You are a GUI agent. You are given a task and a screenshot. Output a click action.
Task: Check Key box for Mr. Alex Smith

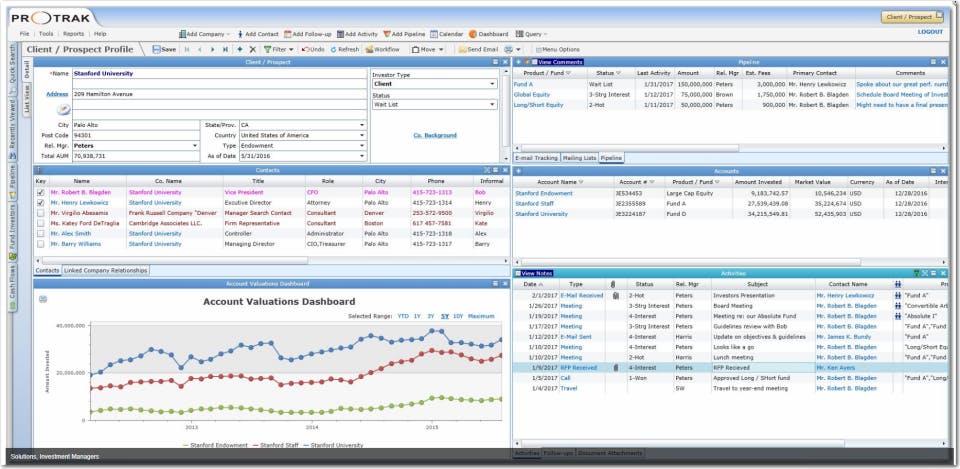tap(40, 234)
